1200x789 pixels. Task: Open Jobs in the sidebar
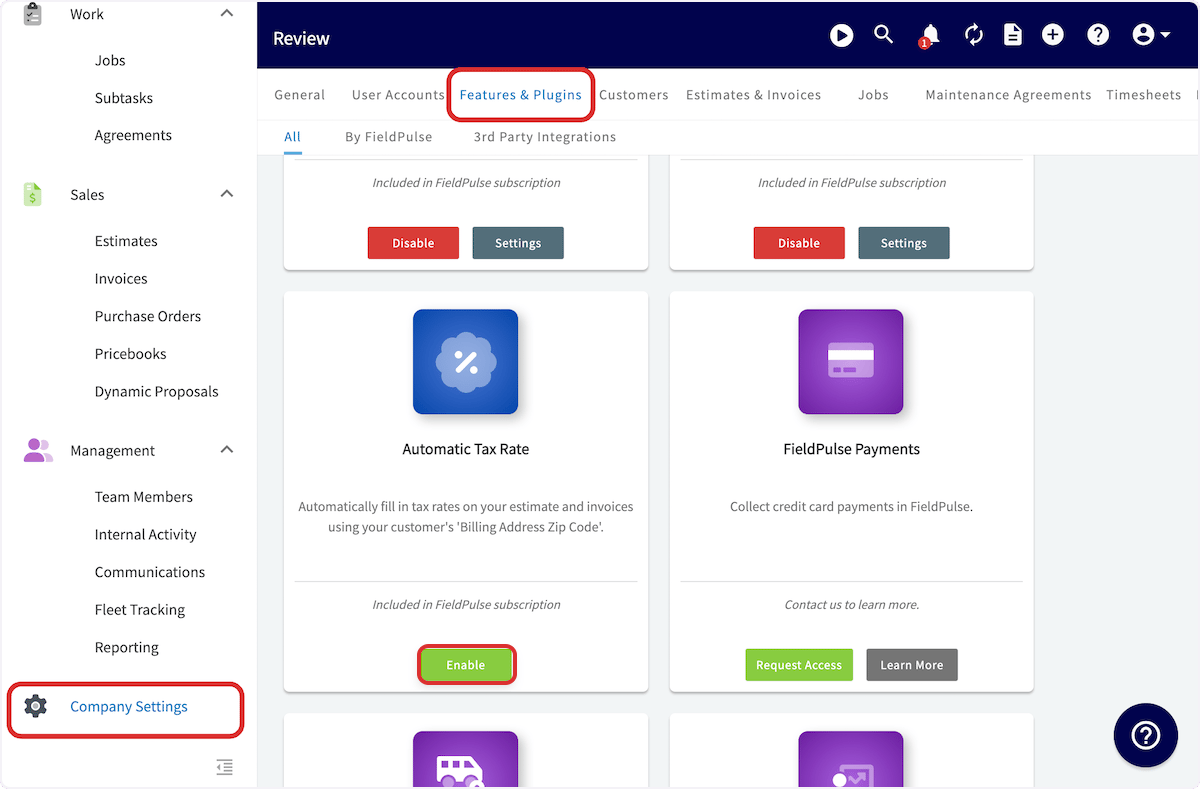110,60
